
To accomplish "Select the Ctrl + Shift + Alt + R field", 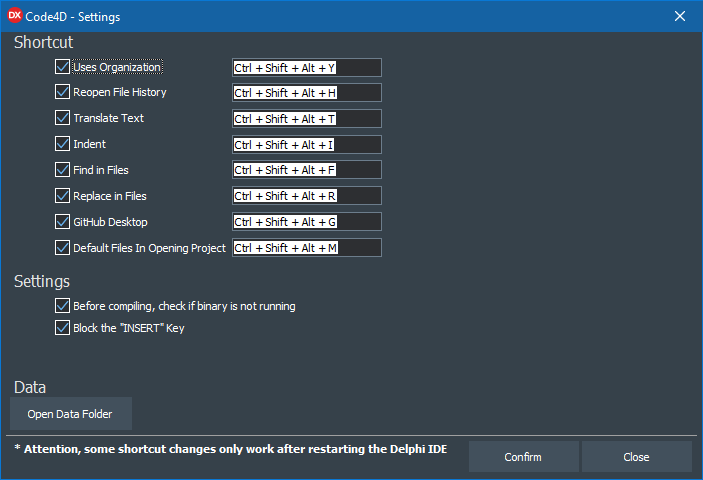I will click(x=307, y=196).
